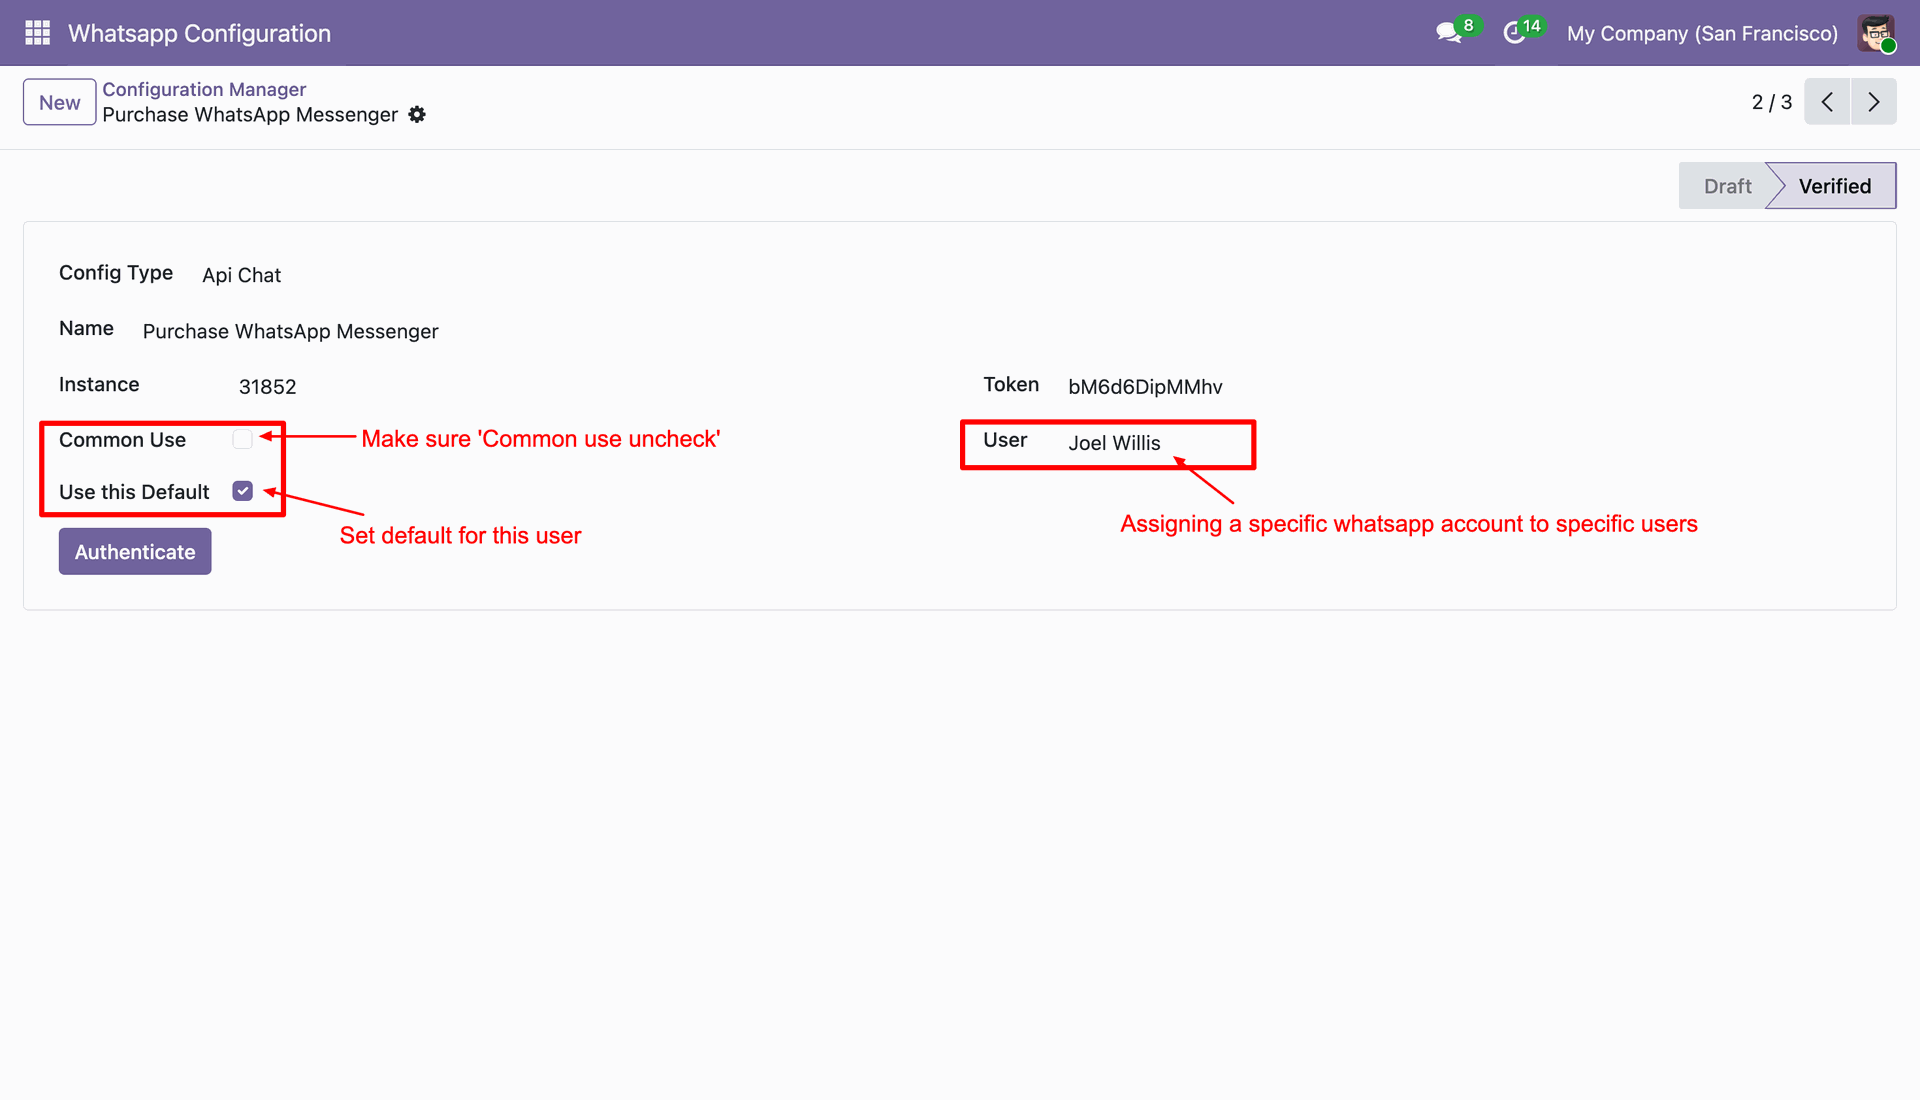This screenshot has height=1100, width=1920.
Task: Click the Instance field value 31852
Action: [x=267, y=387]
